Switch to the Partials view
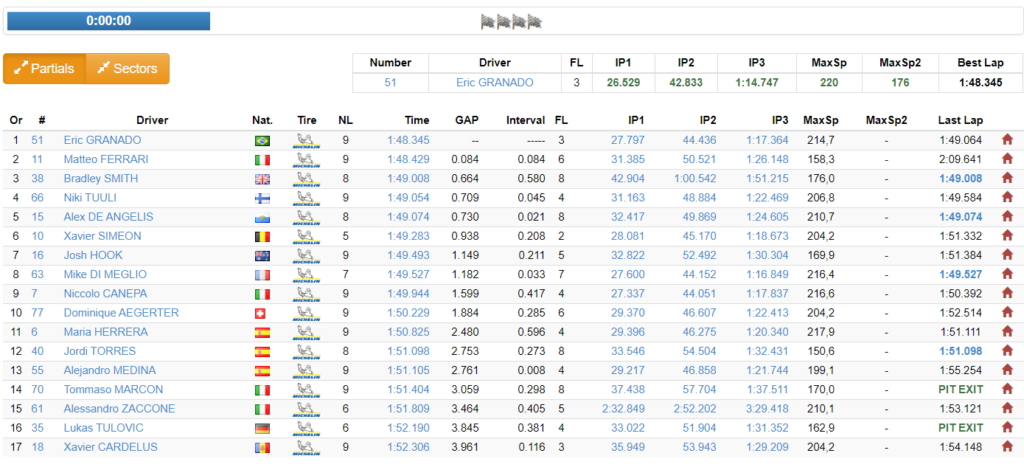 click(44, 69)
